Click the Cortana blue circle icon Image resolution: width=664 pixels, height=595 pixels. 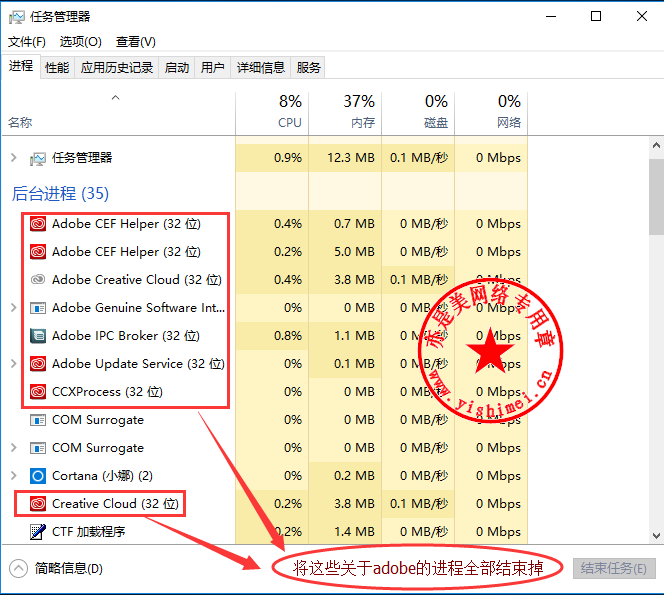click(38, 476)
